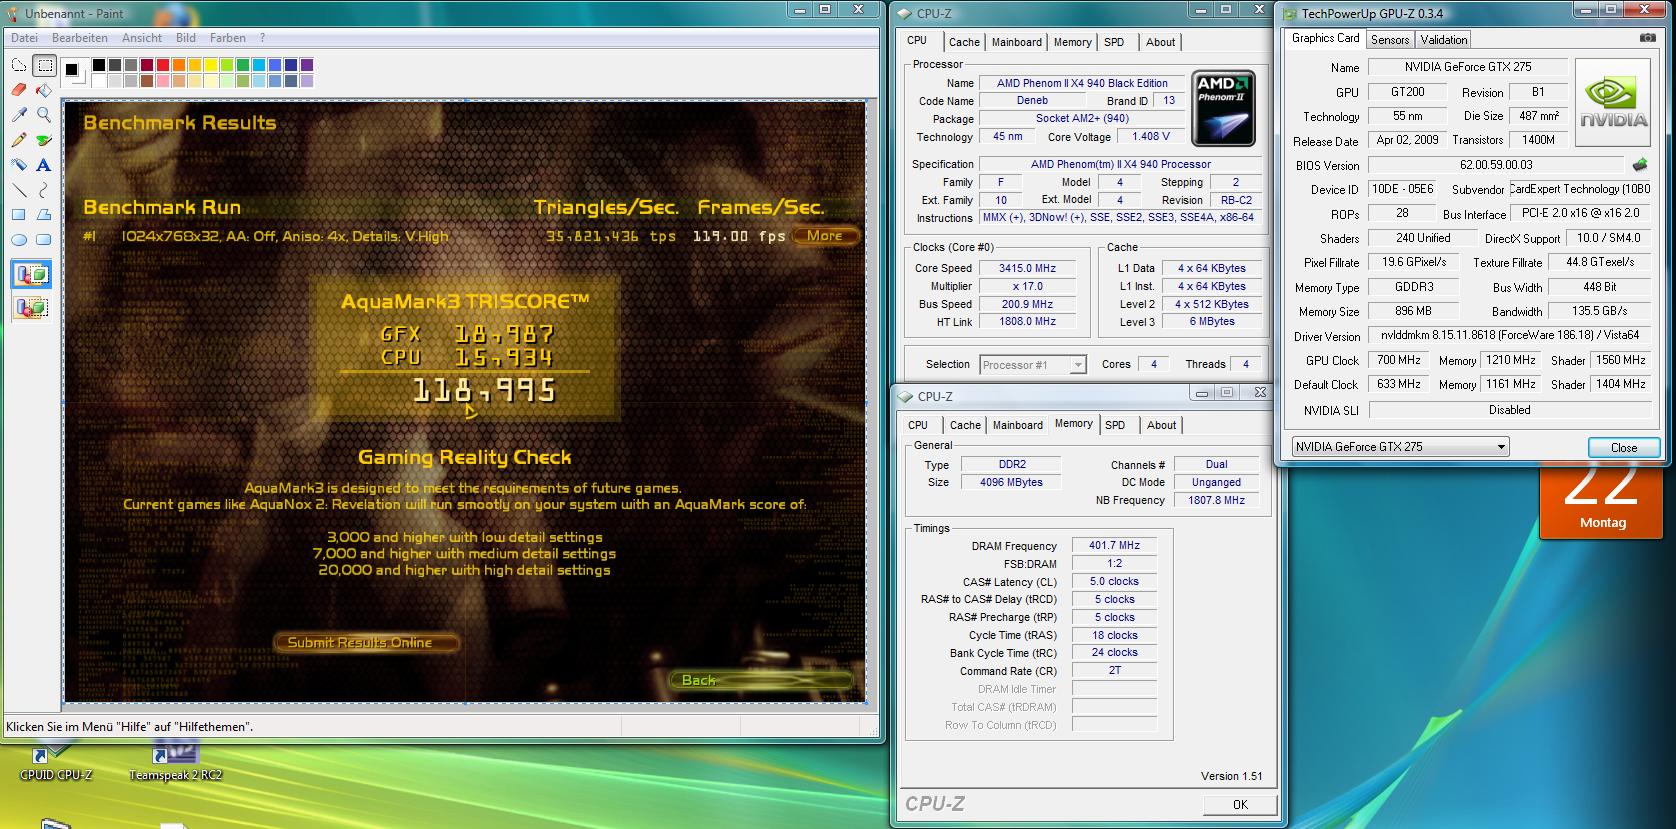Screen dimensions: 1676x829
Task: Pick the Rounded Rectangle tool
Action: tap(44, 240)
